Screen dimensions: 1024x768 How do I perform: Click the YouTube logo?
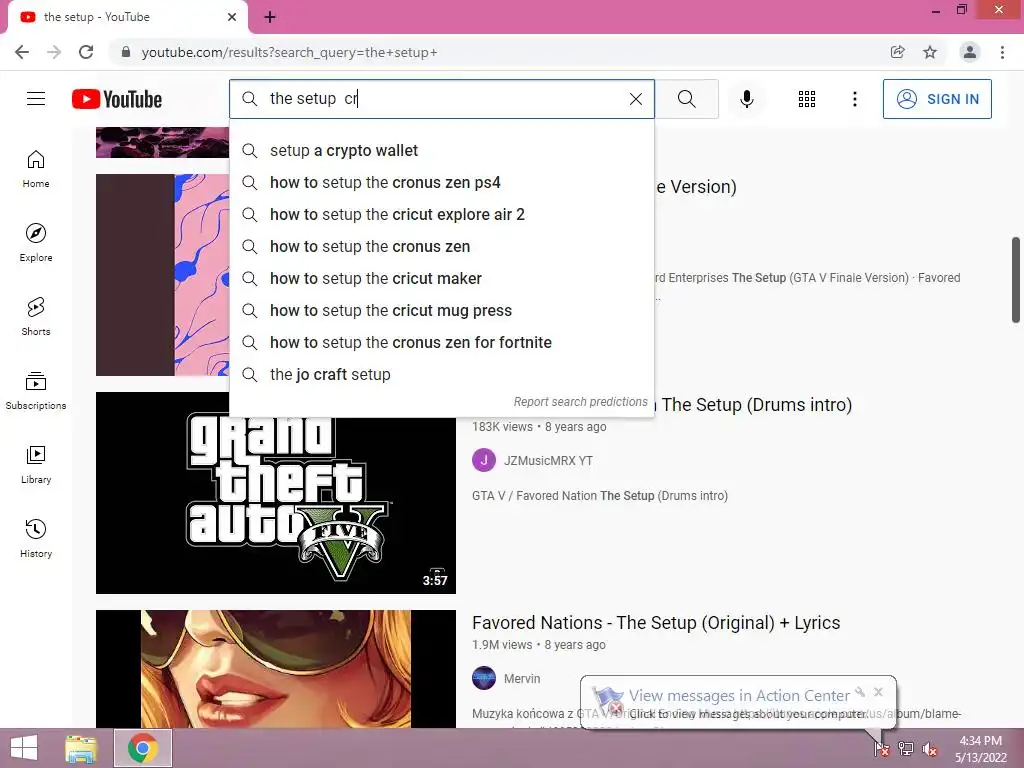pos(117,99)
